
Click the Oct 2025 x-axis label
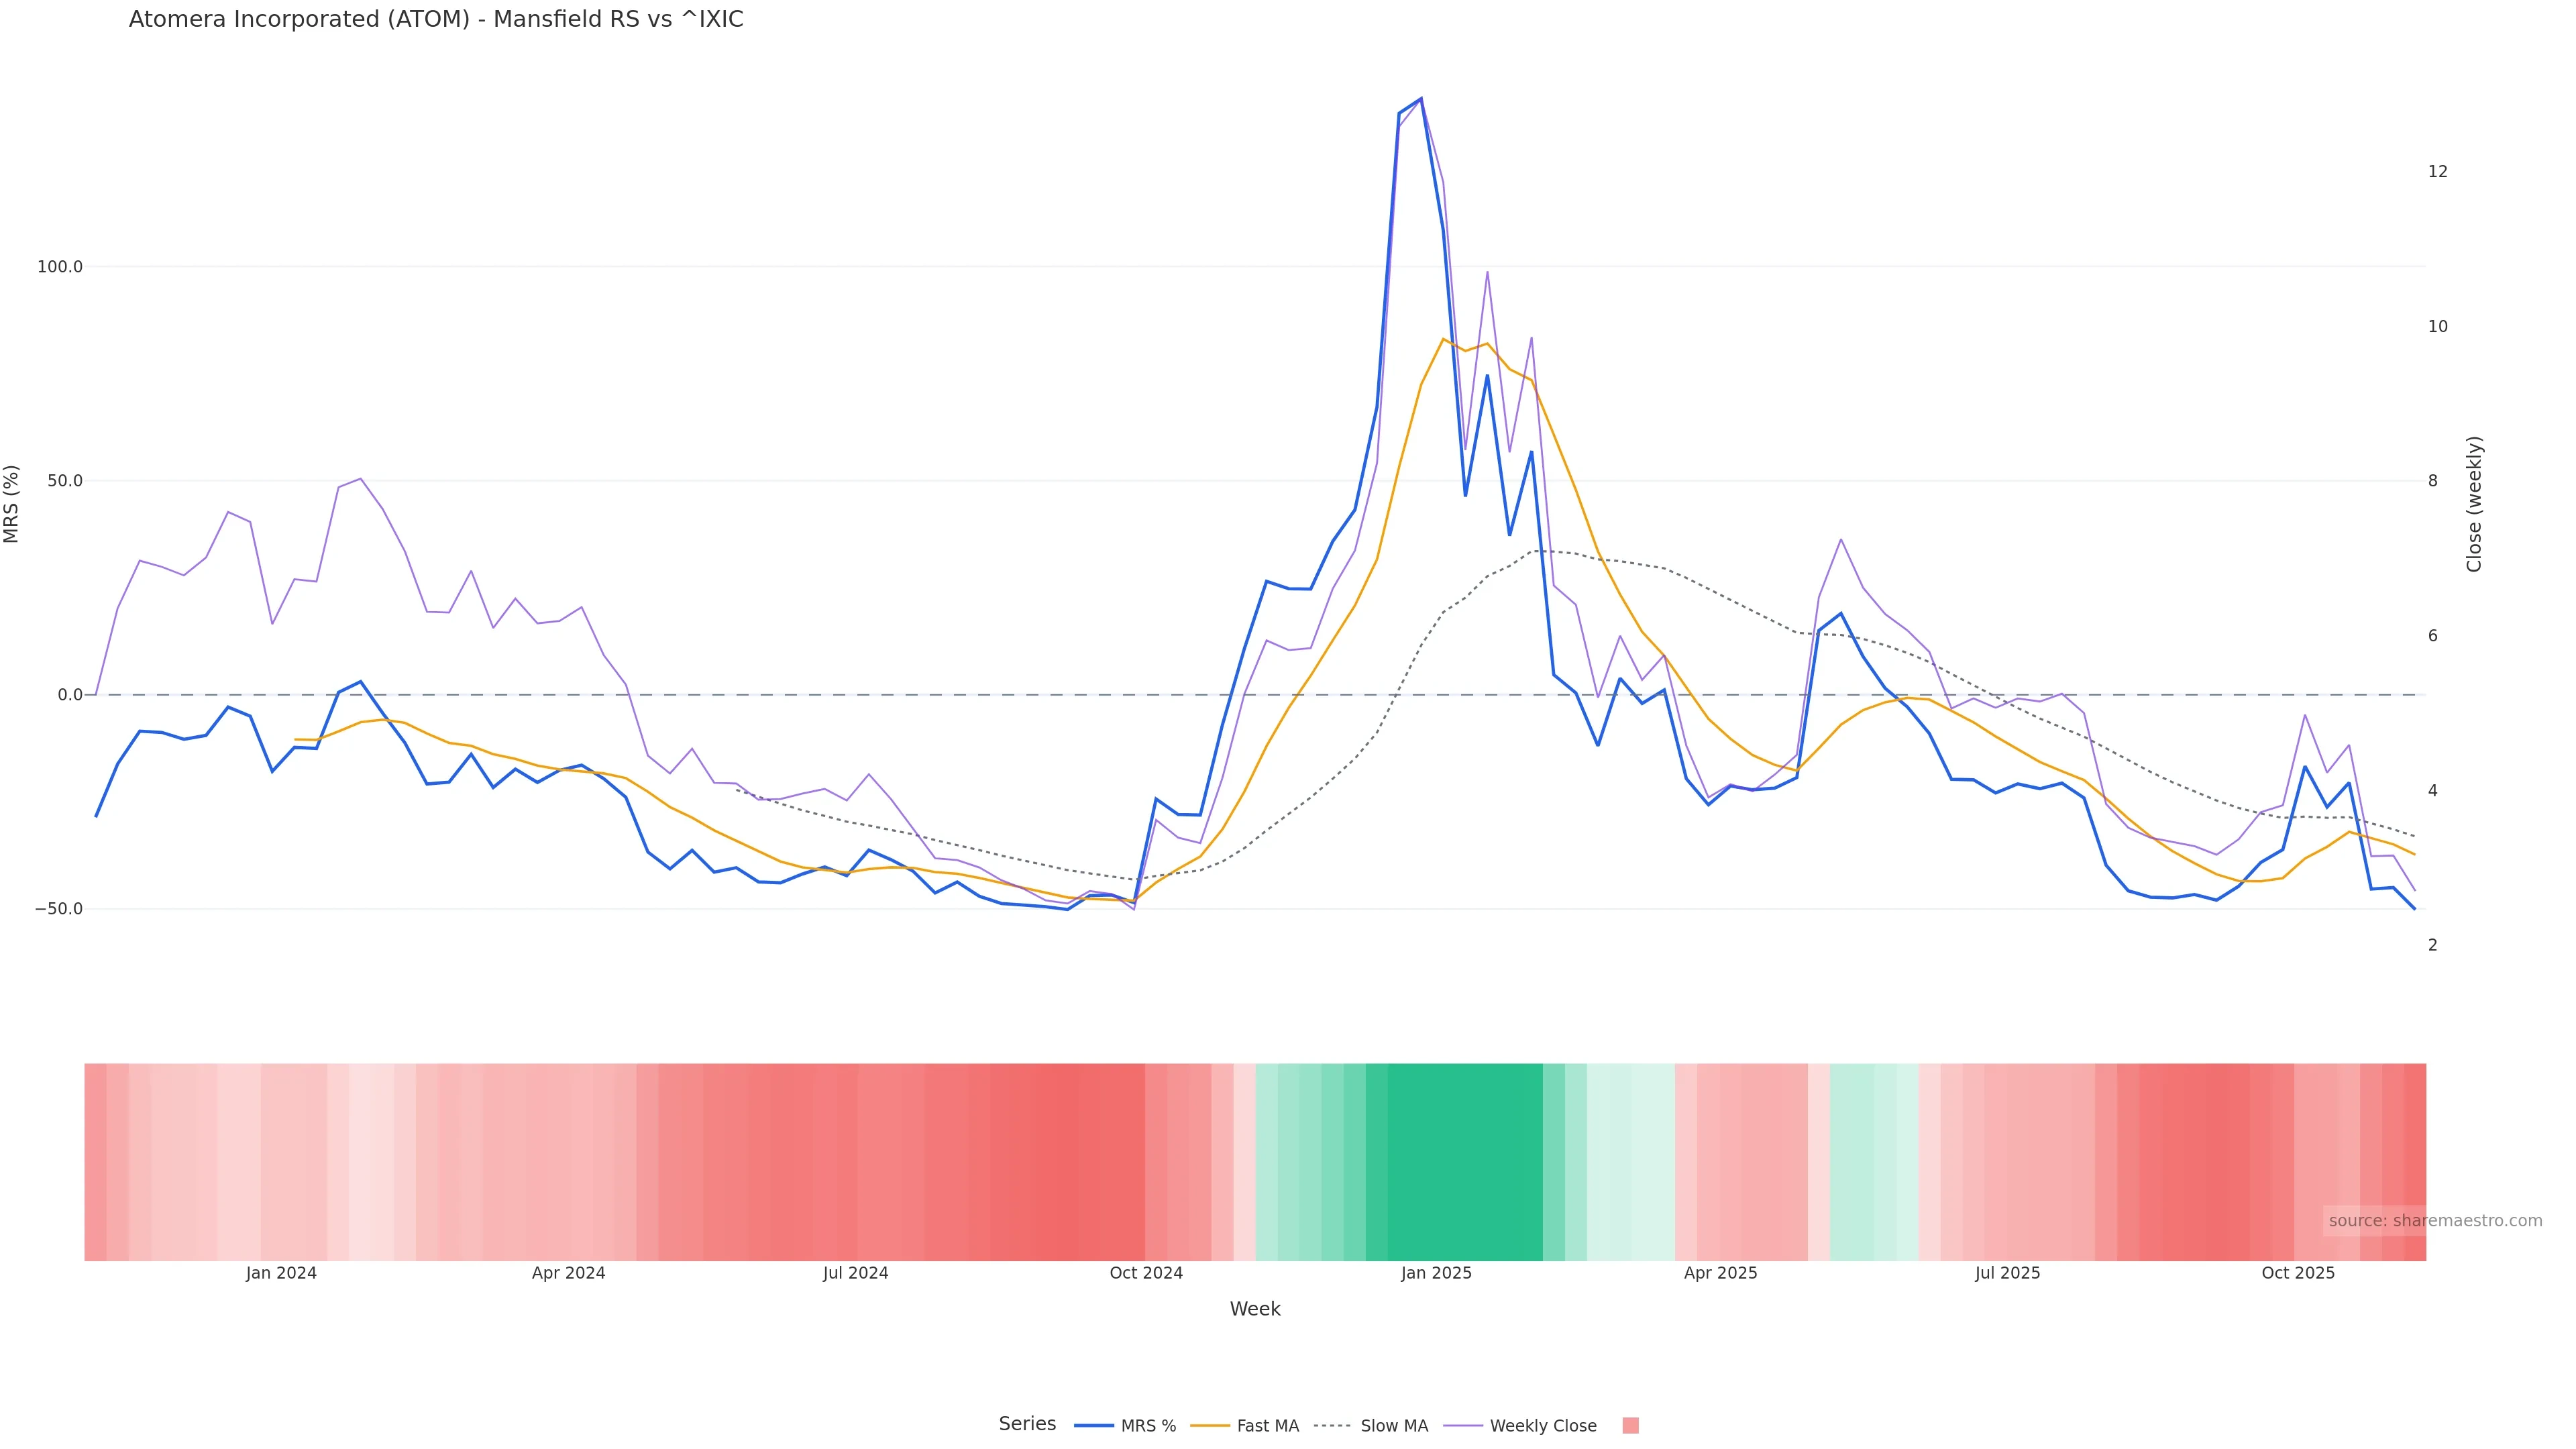point(2298,1274)
